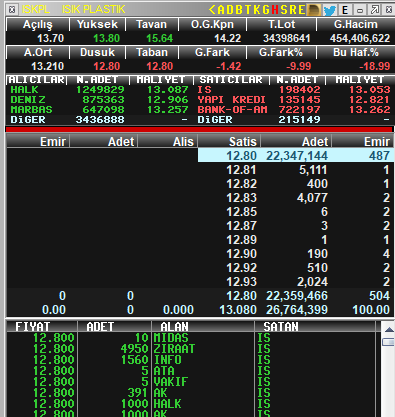Click the Taban column header
The image size is (395, 417).
[152, 52]
